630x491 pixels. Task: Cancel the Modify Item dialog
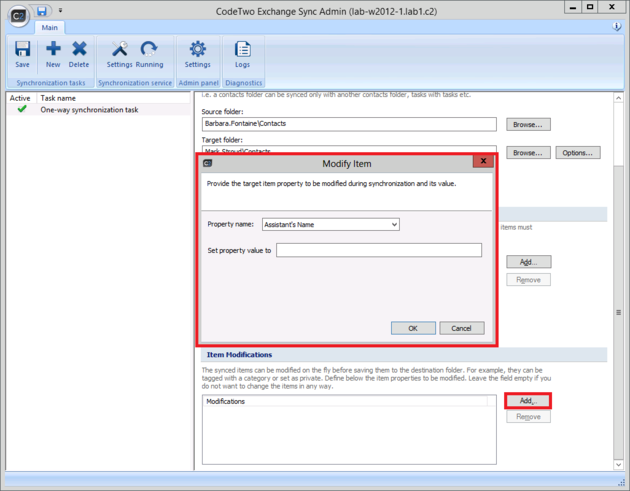462,328
